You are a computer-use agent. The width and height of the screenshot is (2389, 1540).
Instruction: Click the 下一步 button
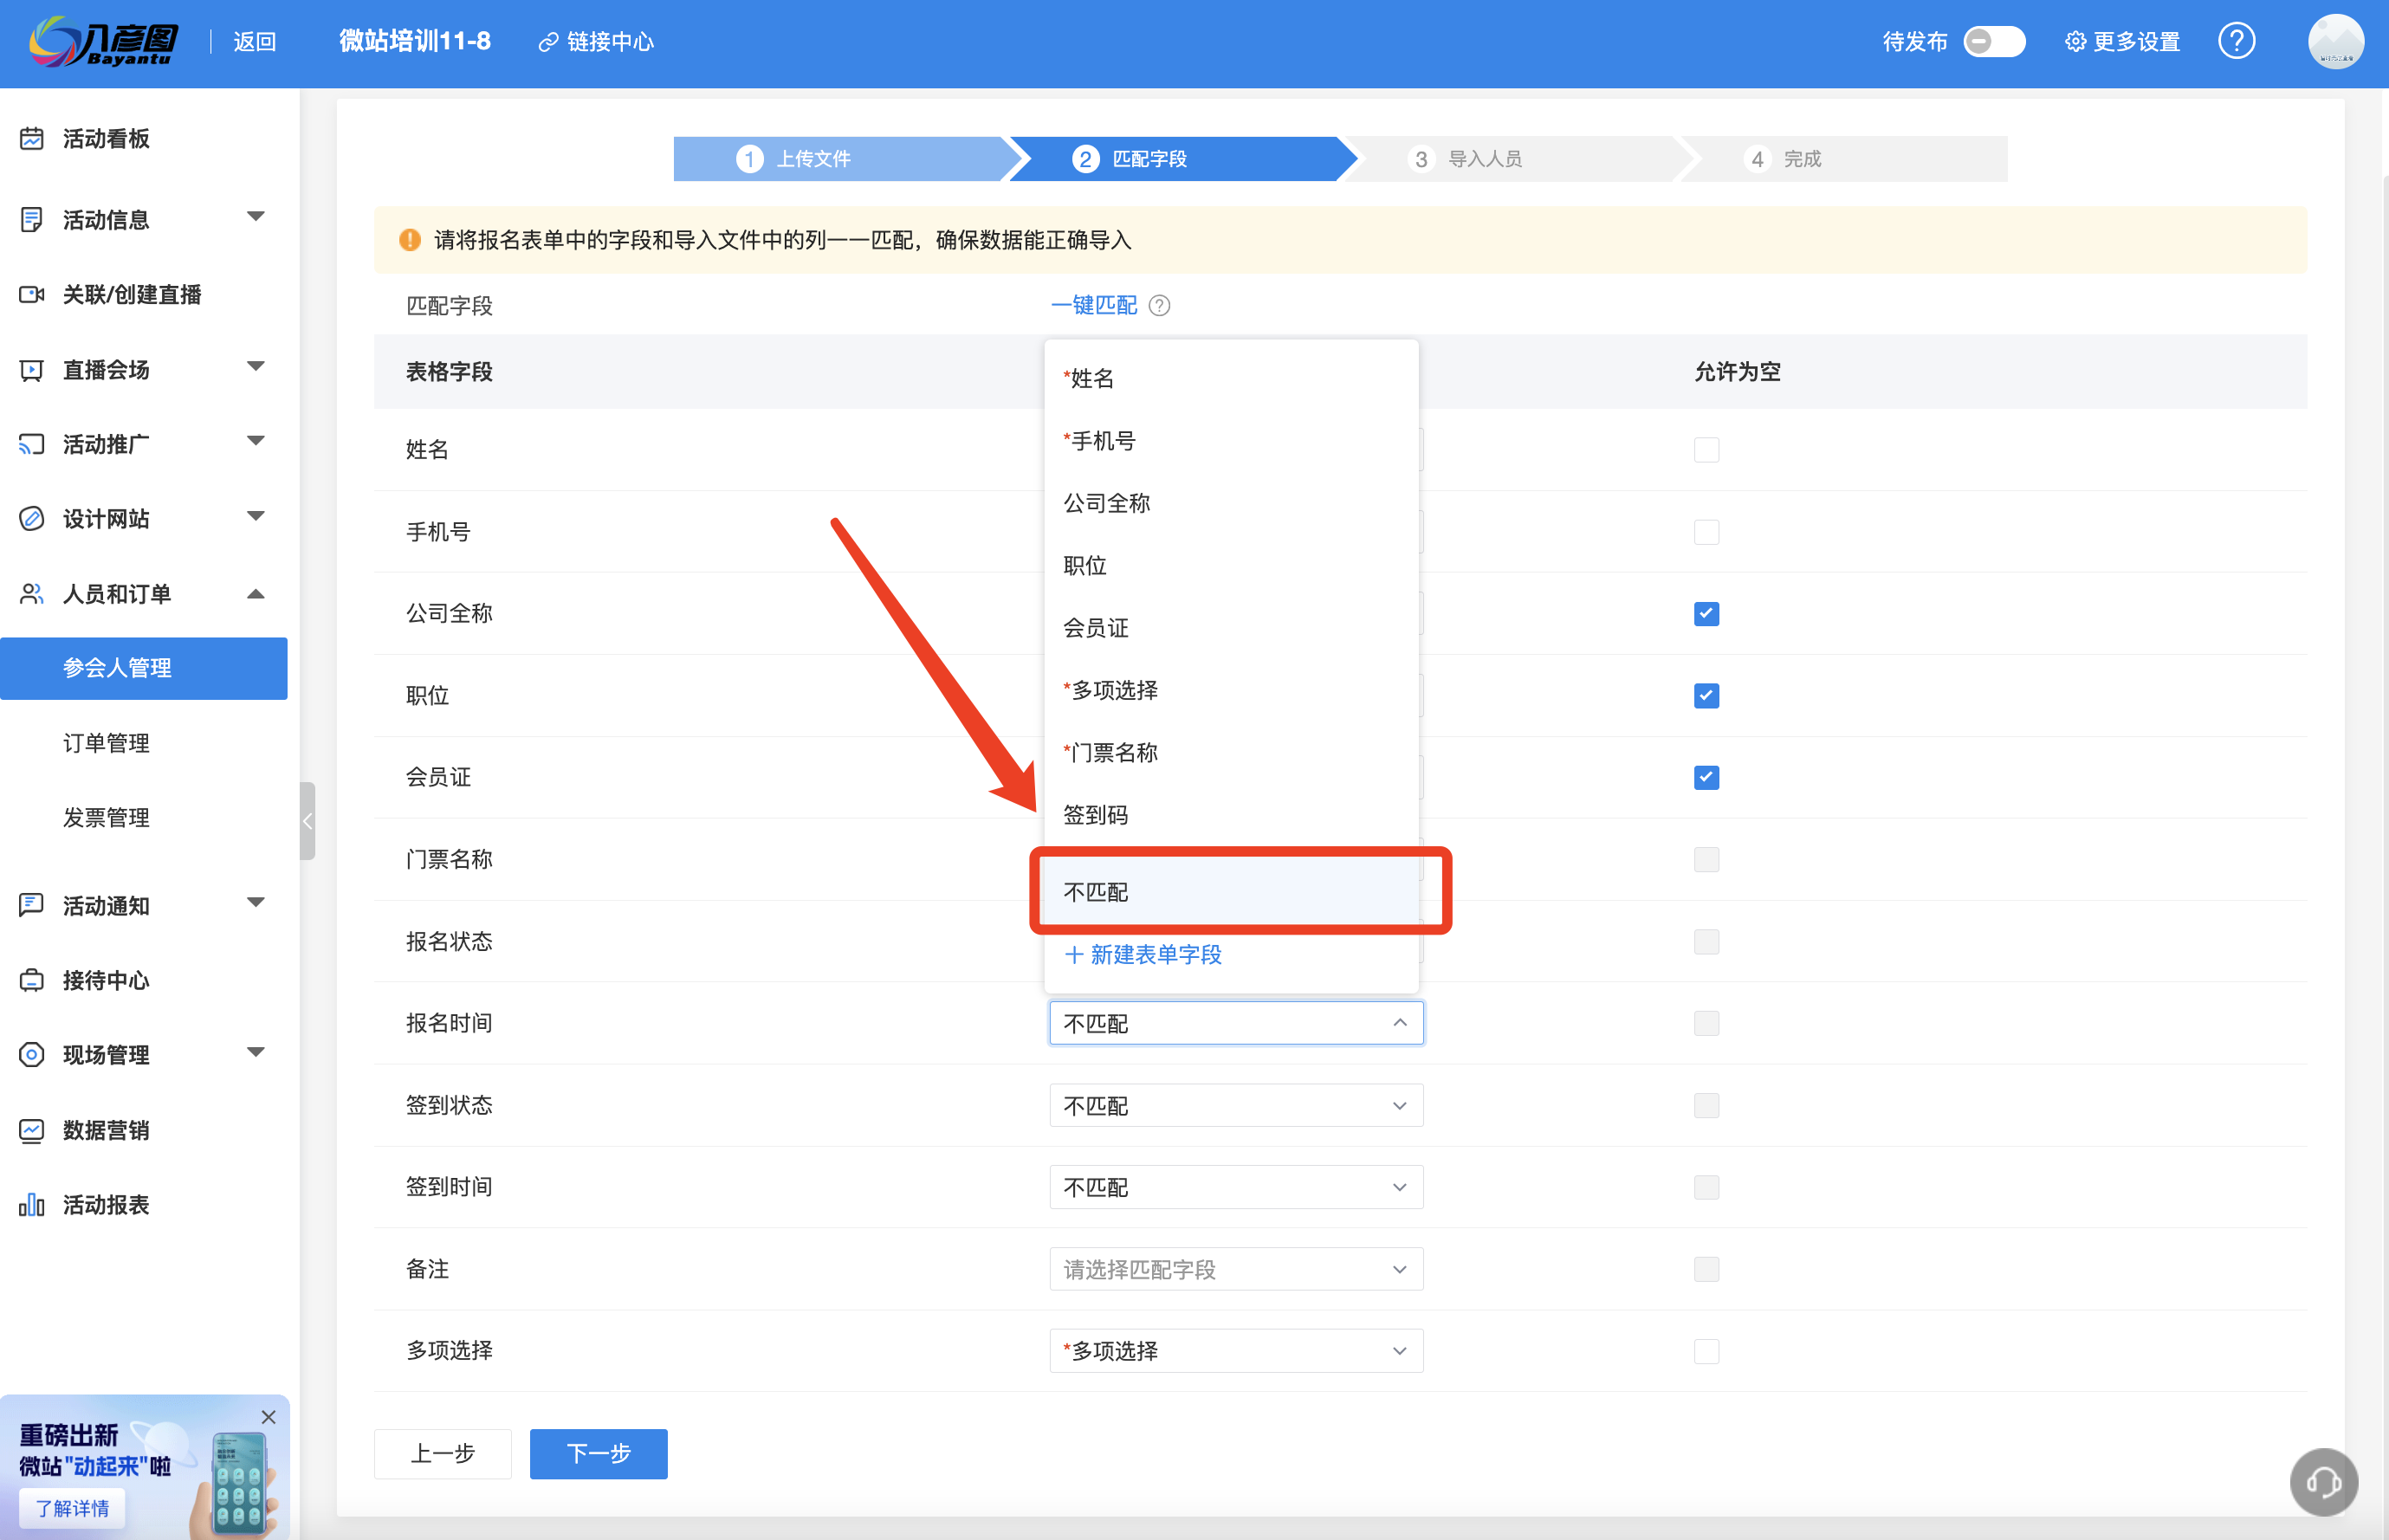(598, 1453)
